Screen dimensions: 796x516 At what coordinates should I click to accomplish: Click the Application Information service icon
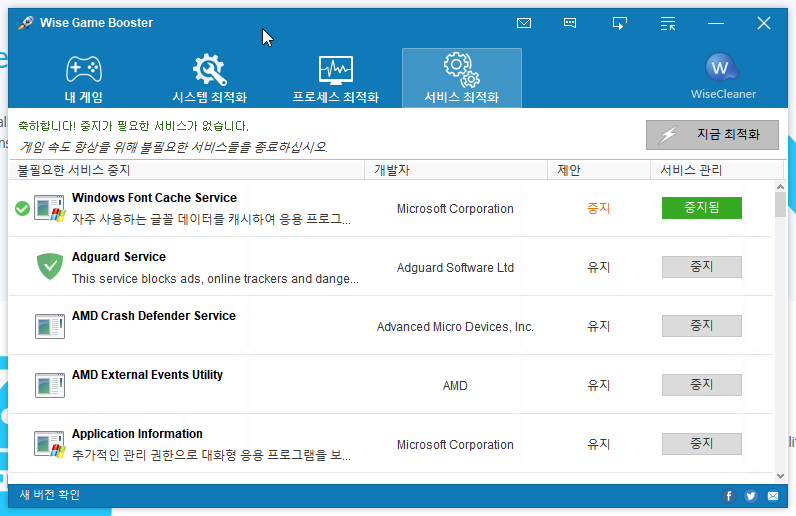pos(50,444)
